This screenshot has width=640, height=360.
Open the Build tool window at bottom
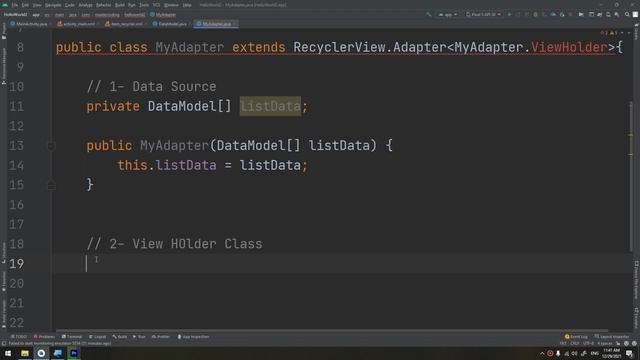tap(120, 337)
